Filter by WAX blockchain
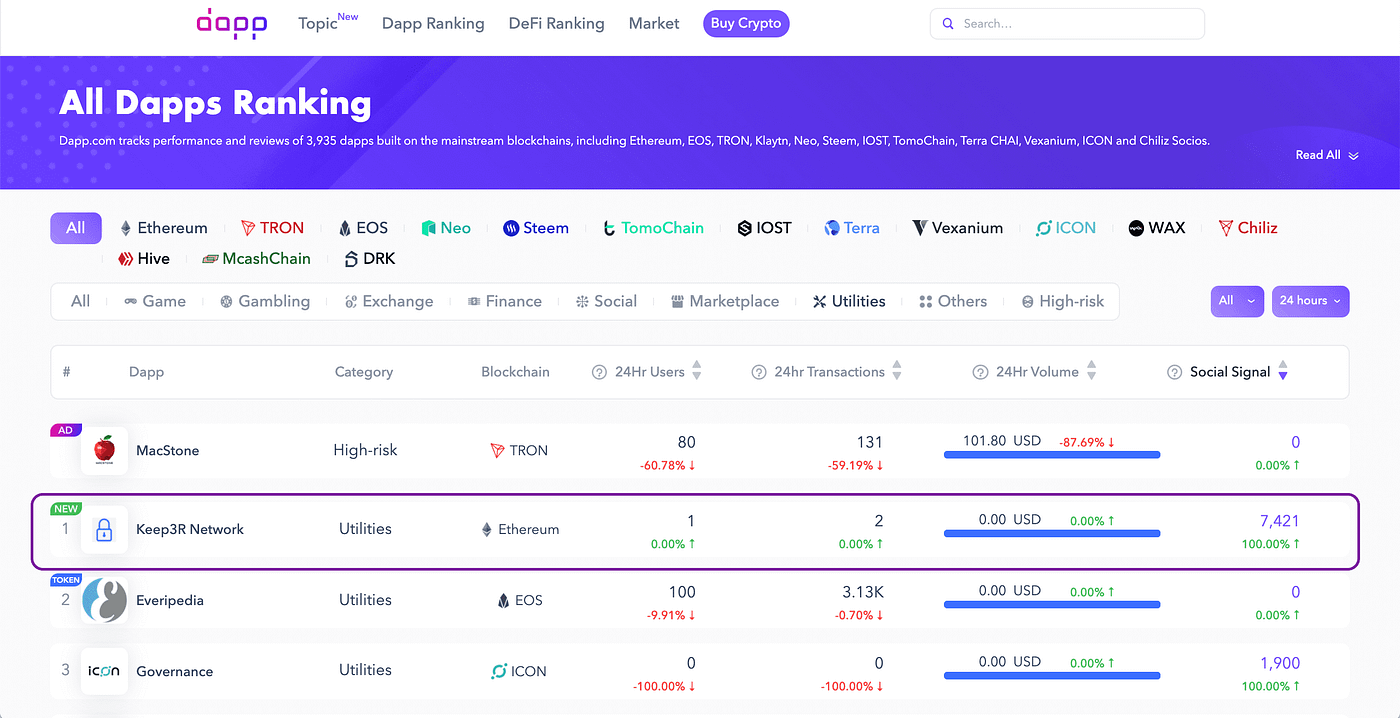1400x718 pixels. tap(1157, 228)
